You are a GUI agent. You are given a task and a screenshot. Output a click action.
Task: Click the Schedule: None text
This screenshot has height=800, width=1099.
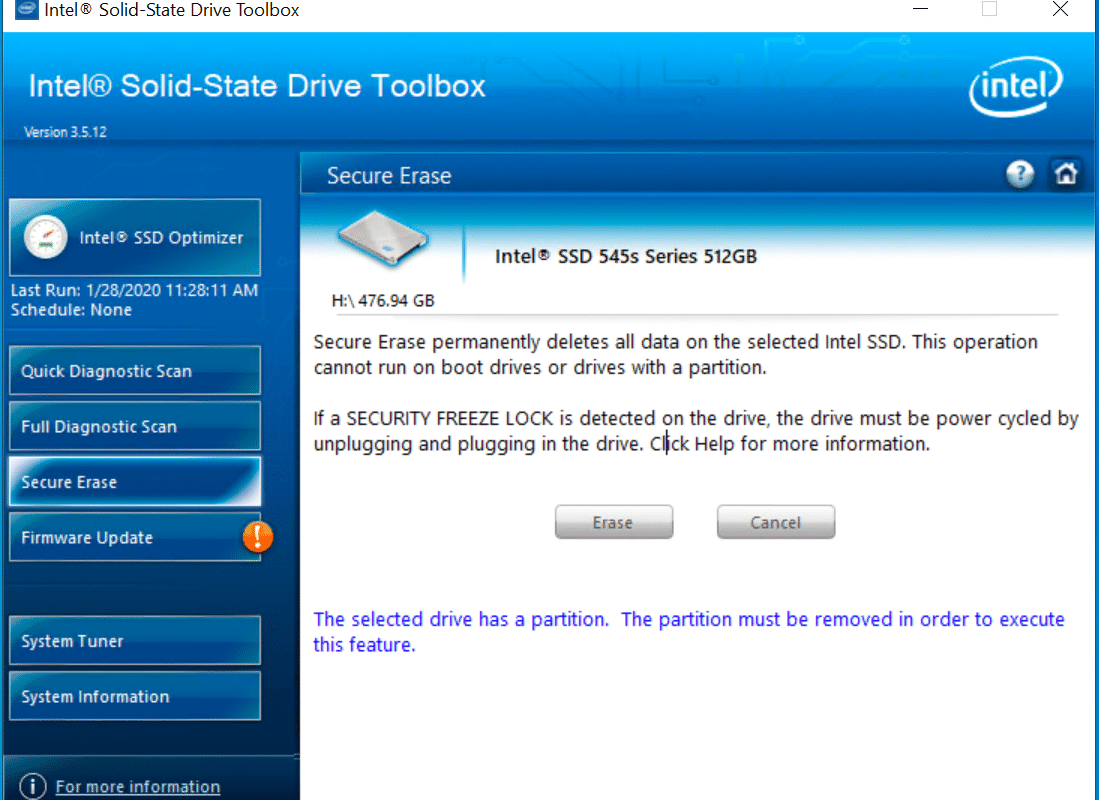coord(71,310)
